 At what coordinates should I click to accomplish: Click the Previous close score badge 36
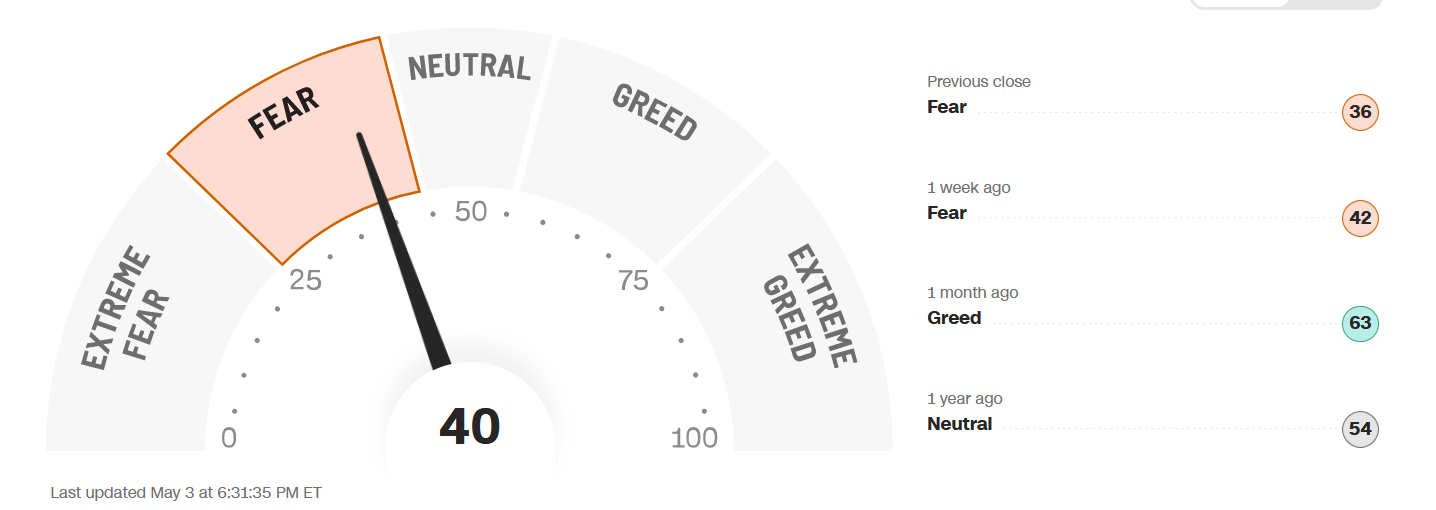(1360, 112)
